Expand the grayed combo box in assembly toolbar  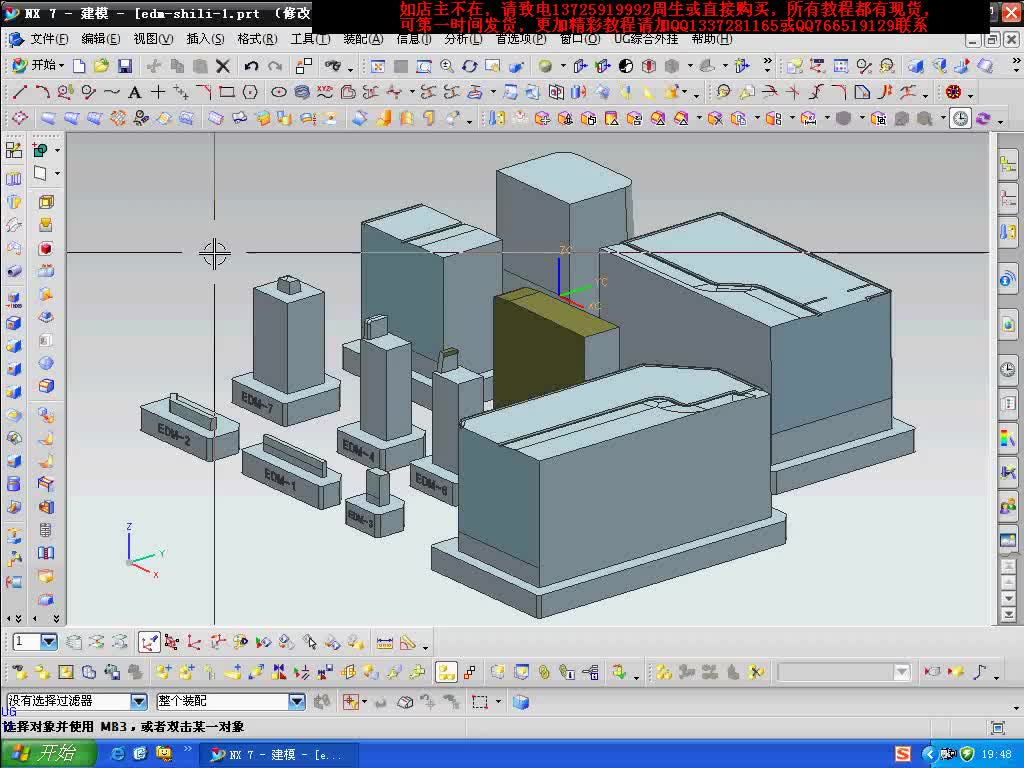click(x=902, y=672)
